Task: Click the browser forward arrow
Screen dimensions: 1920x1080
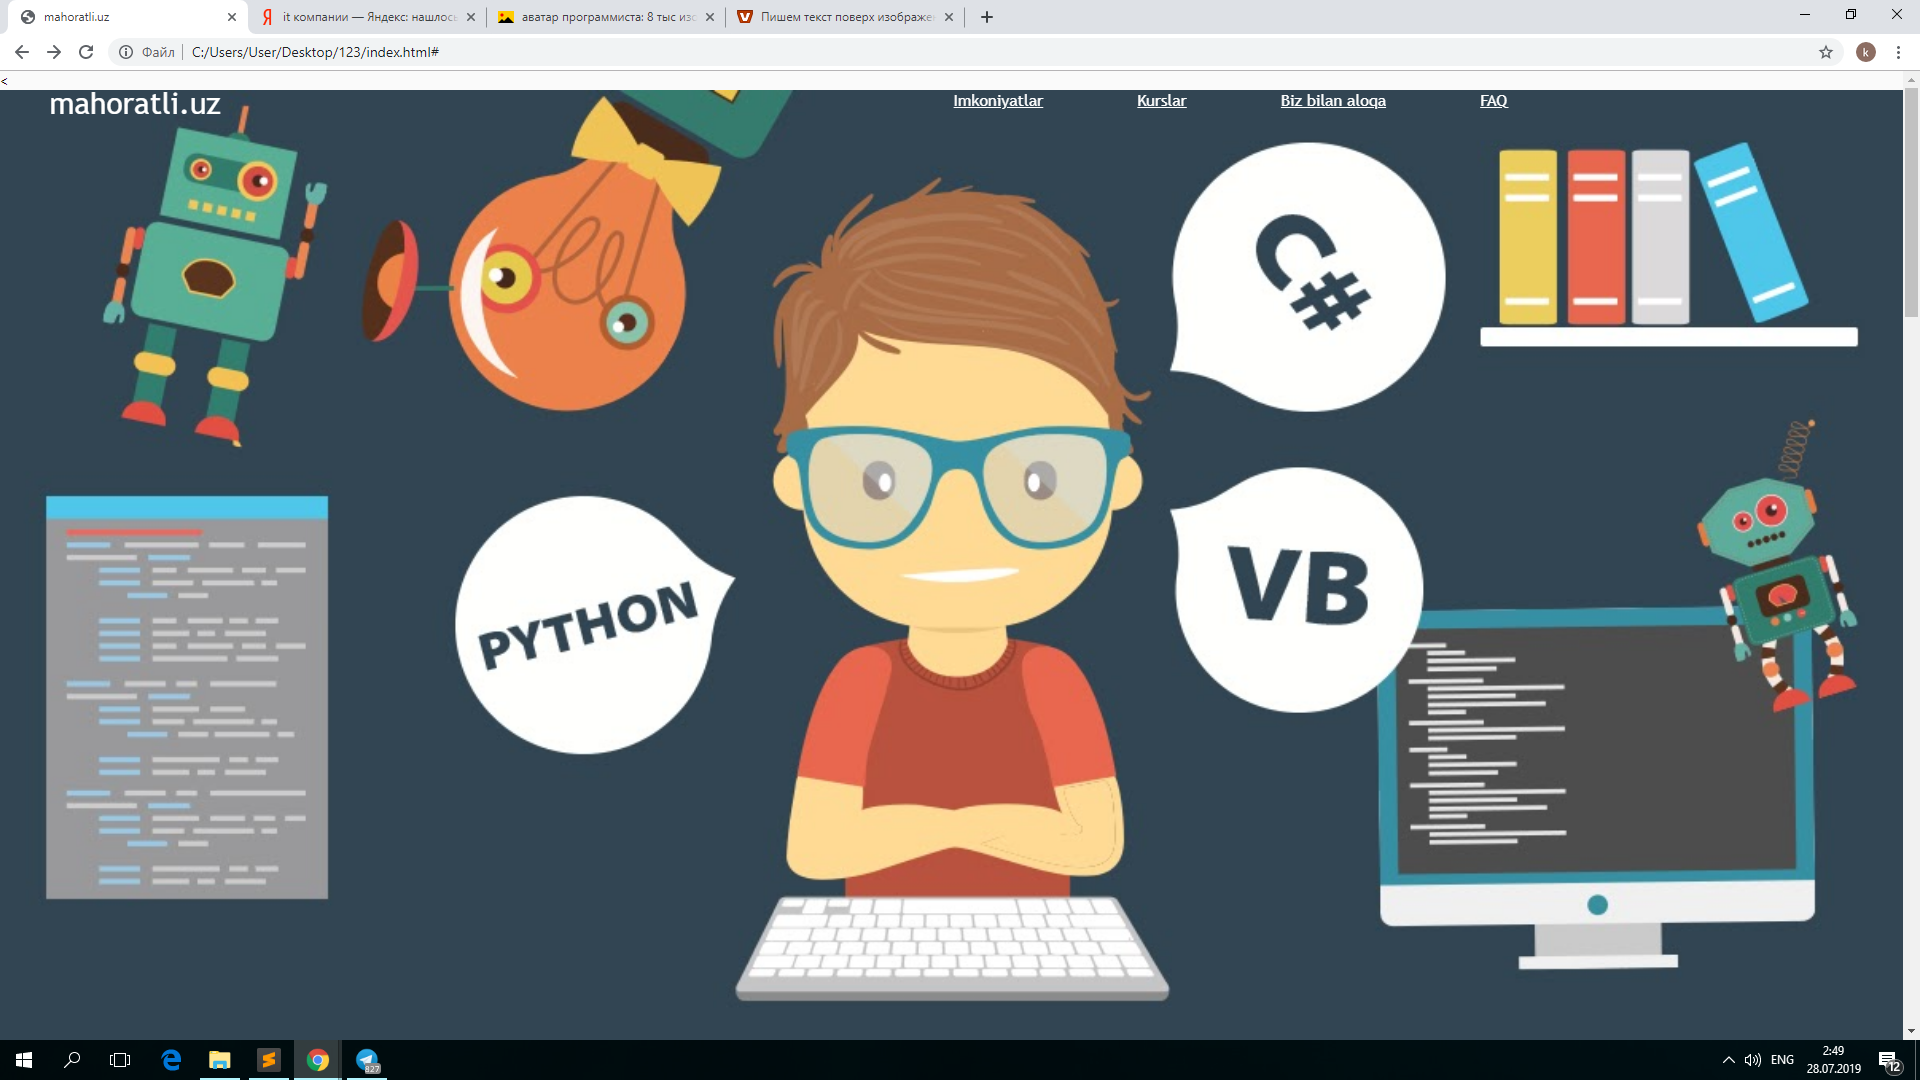Action: (x=54, y=52)
